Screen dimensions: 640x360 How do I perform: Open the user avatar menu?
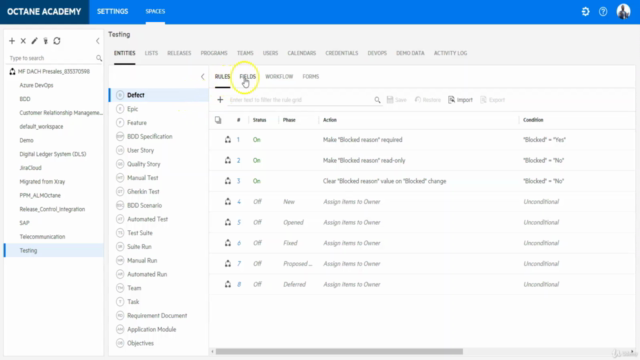[623, 11]
